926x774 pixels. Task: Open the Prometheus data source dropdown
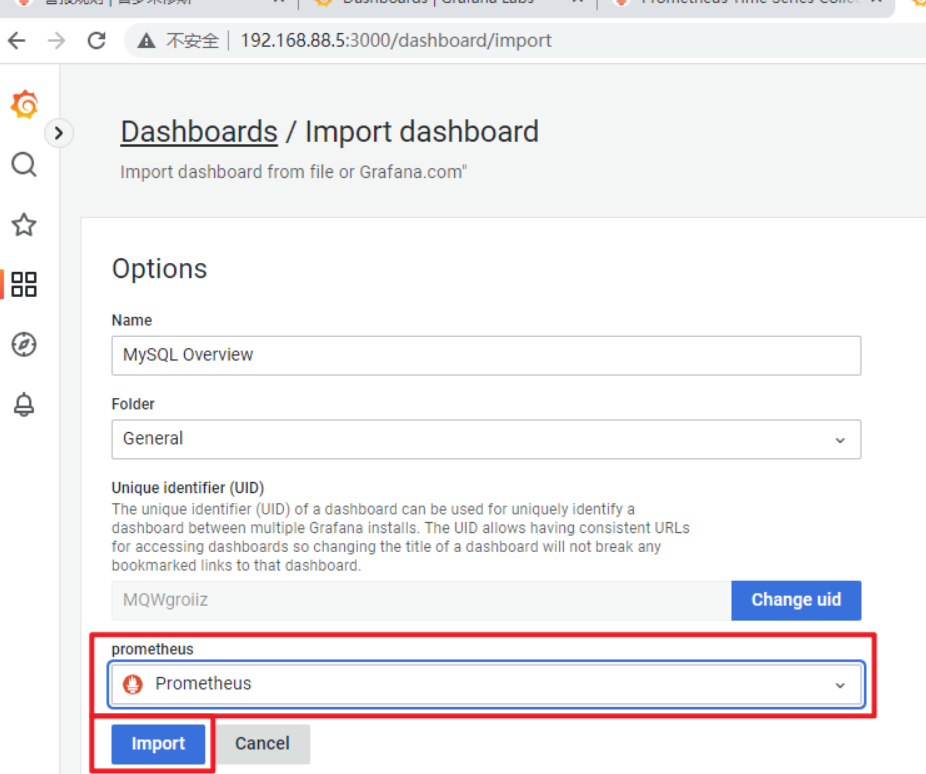click(x=486, y=684)
